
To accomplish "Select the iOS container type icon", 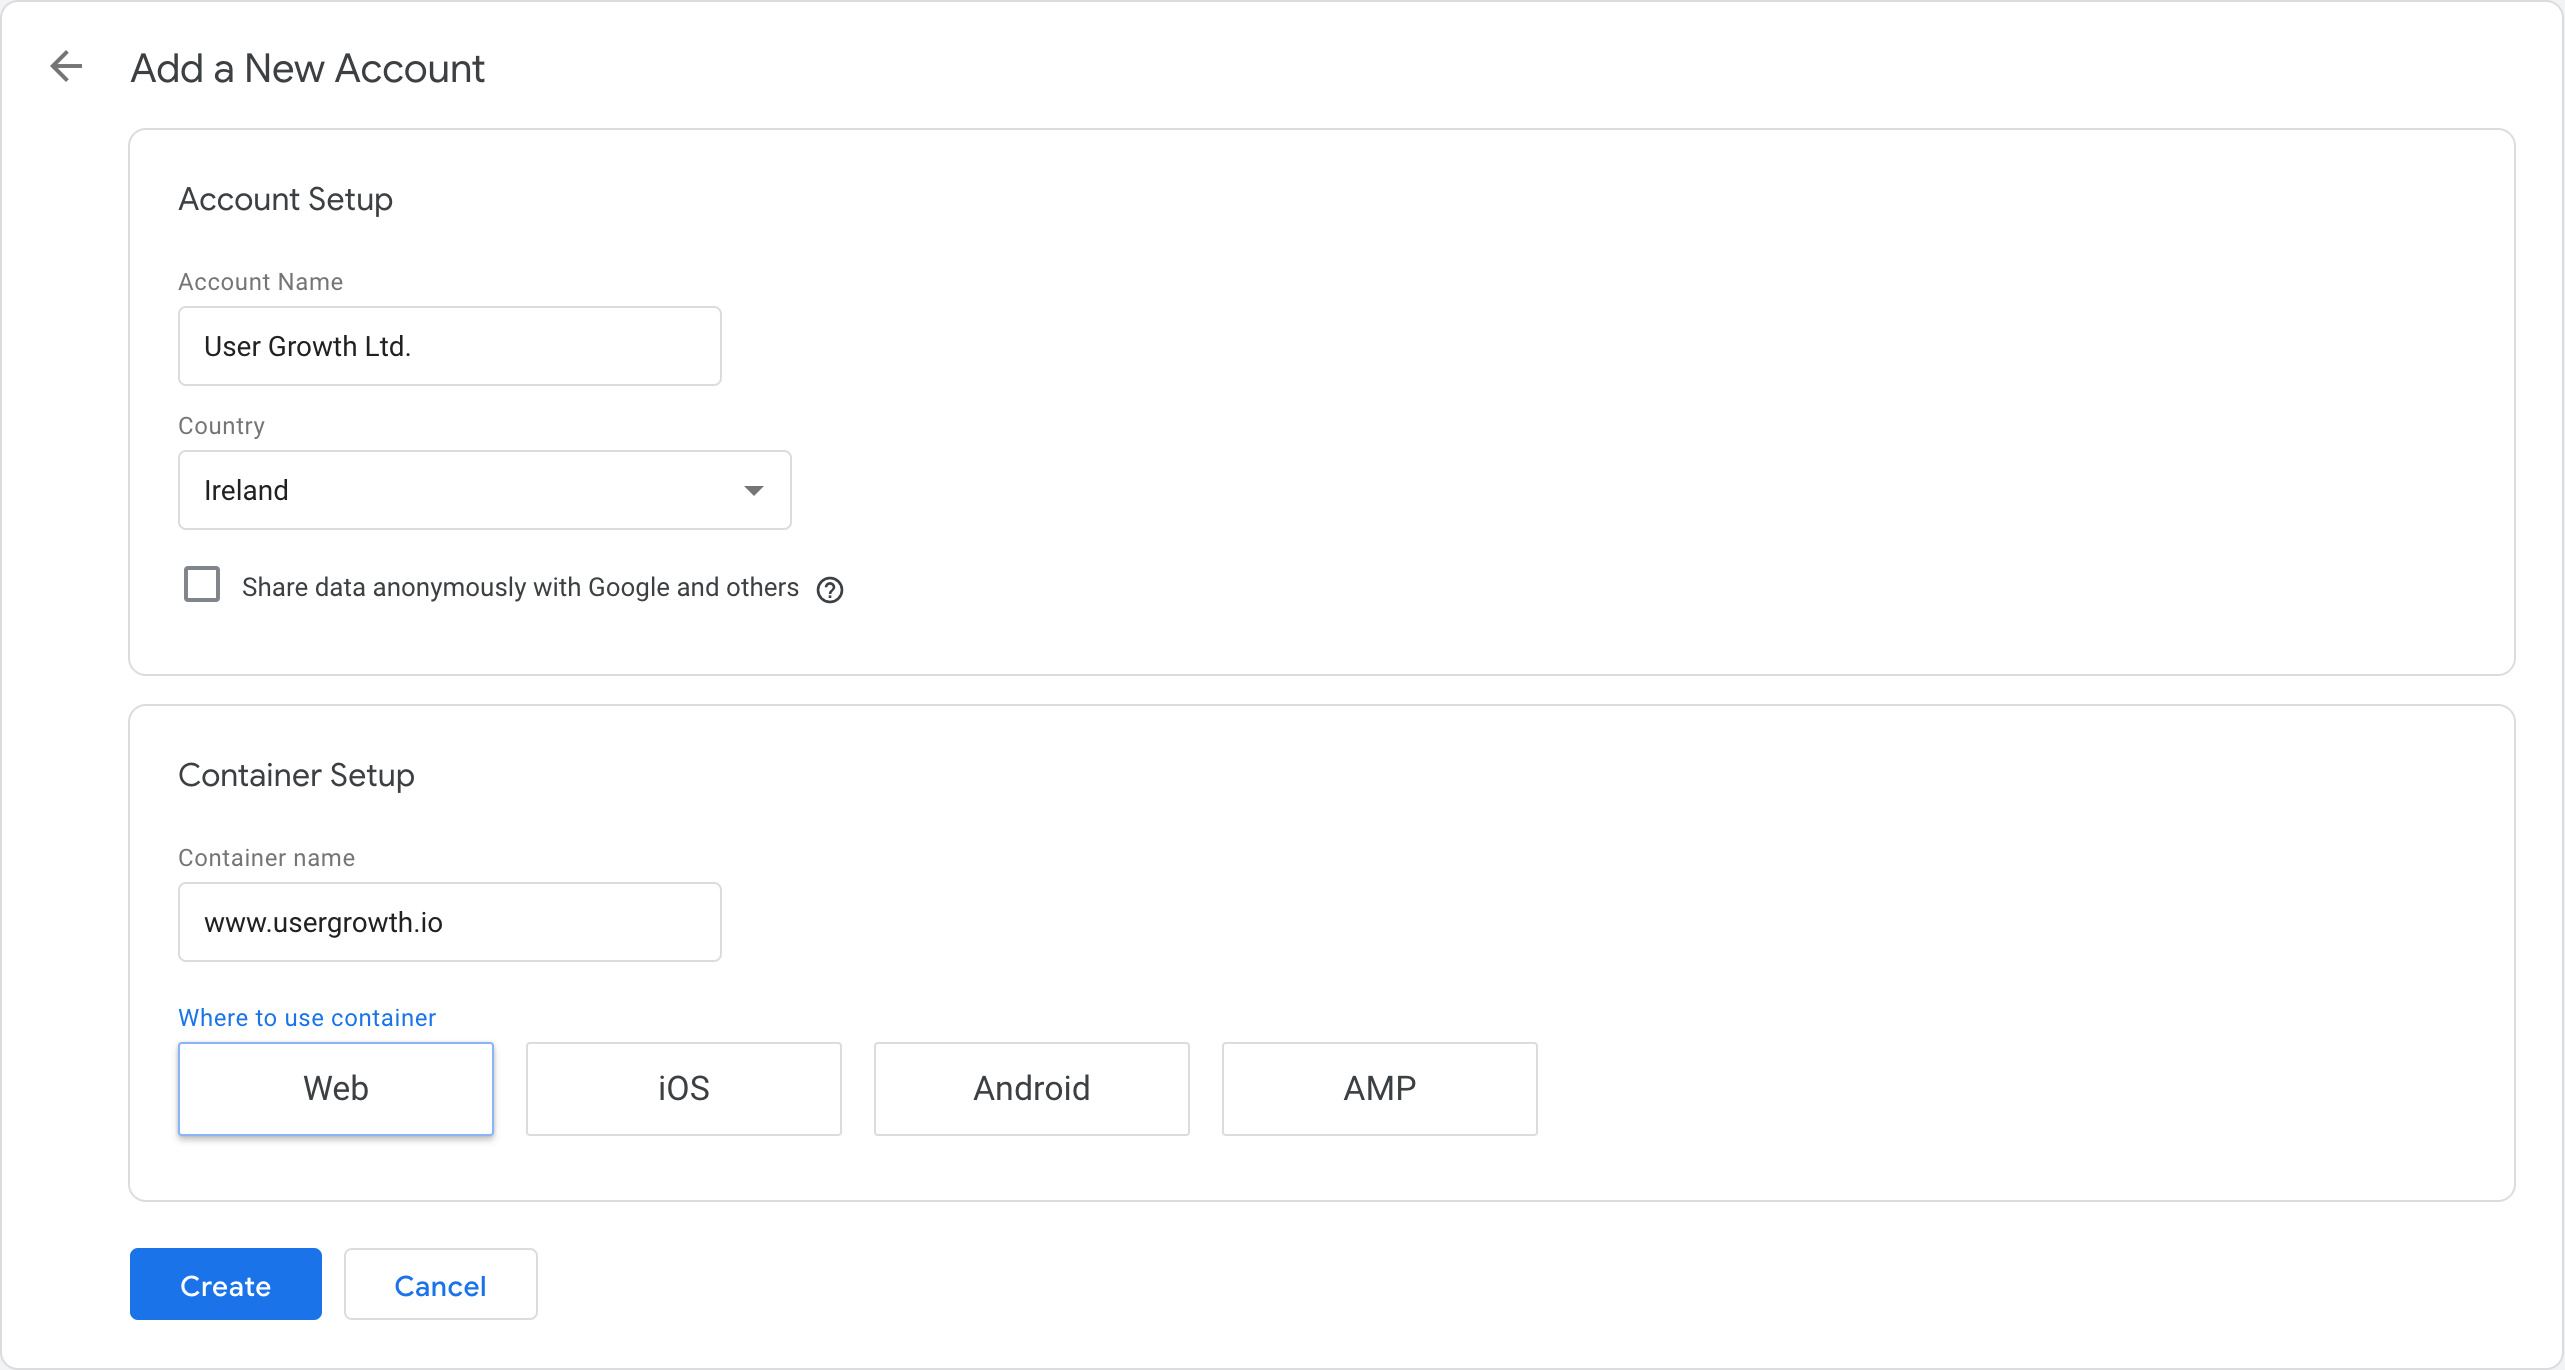I will pos(684,1089).
